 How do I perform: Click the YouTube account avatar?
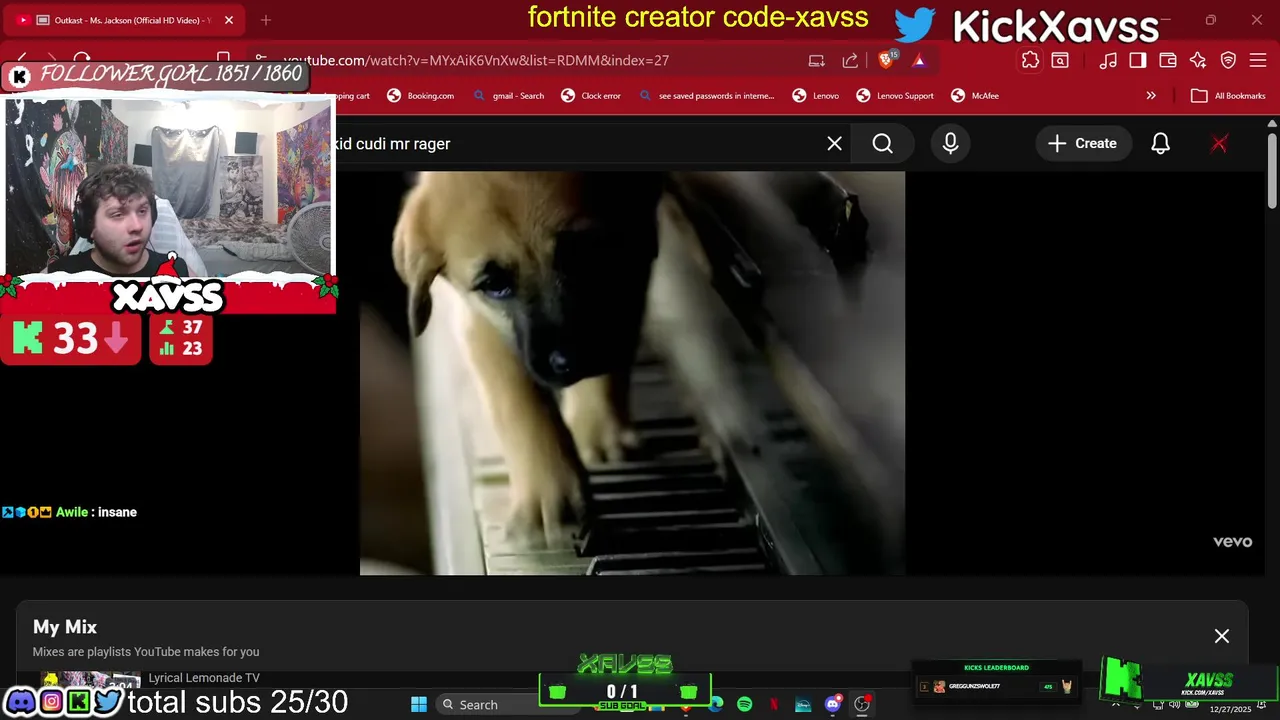point(1219,144)
